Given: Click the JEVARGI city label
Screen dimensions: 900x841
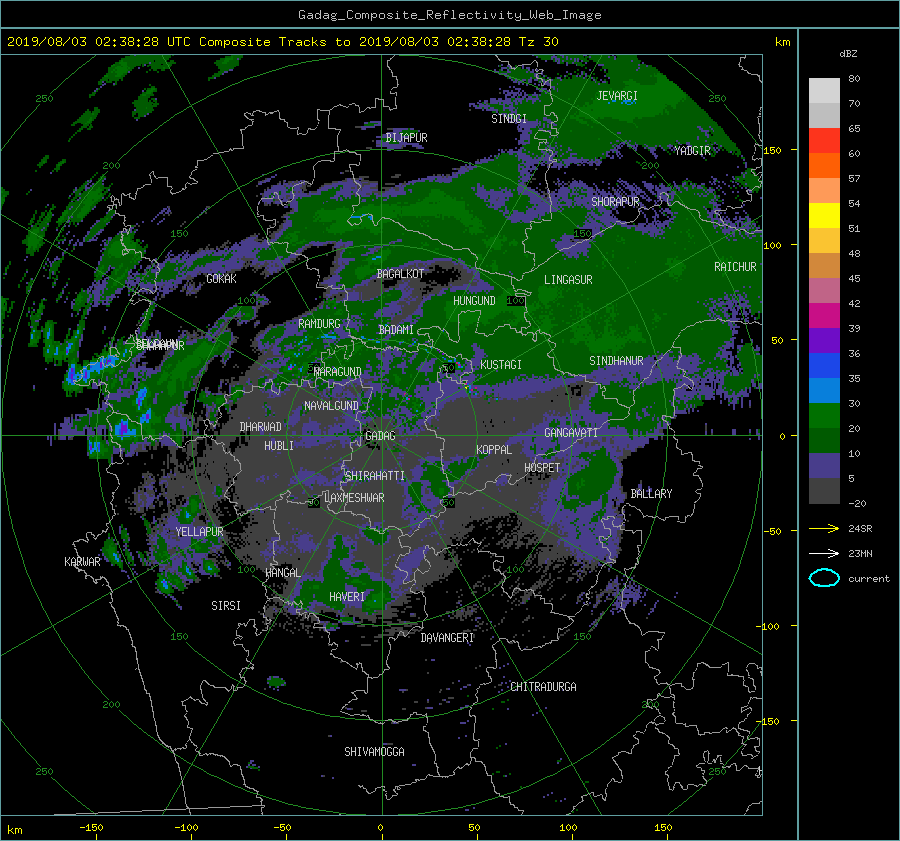Looking at the screenshot, I should [617, 96].
